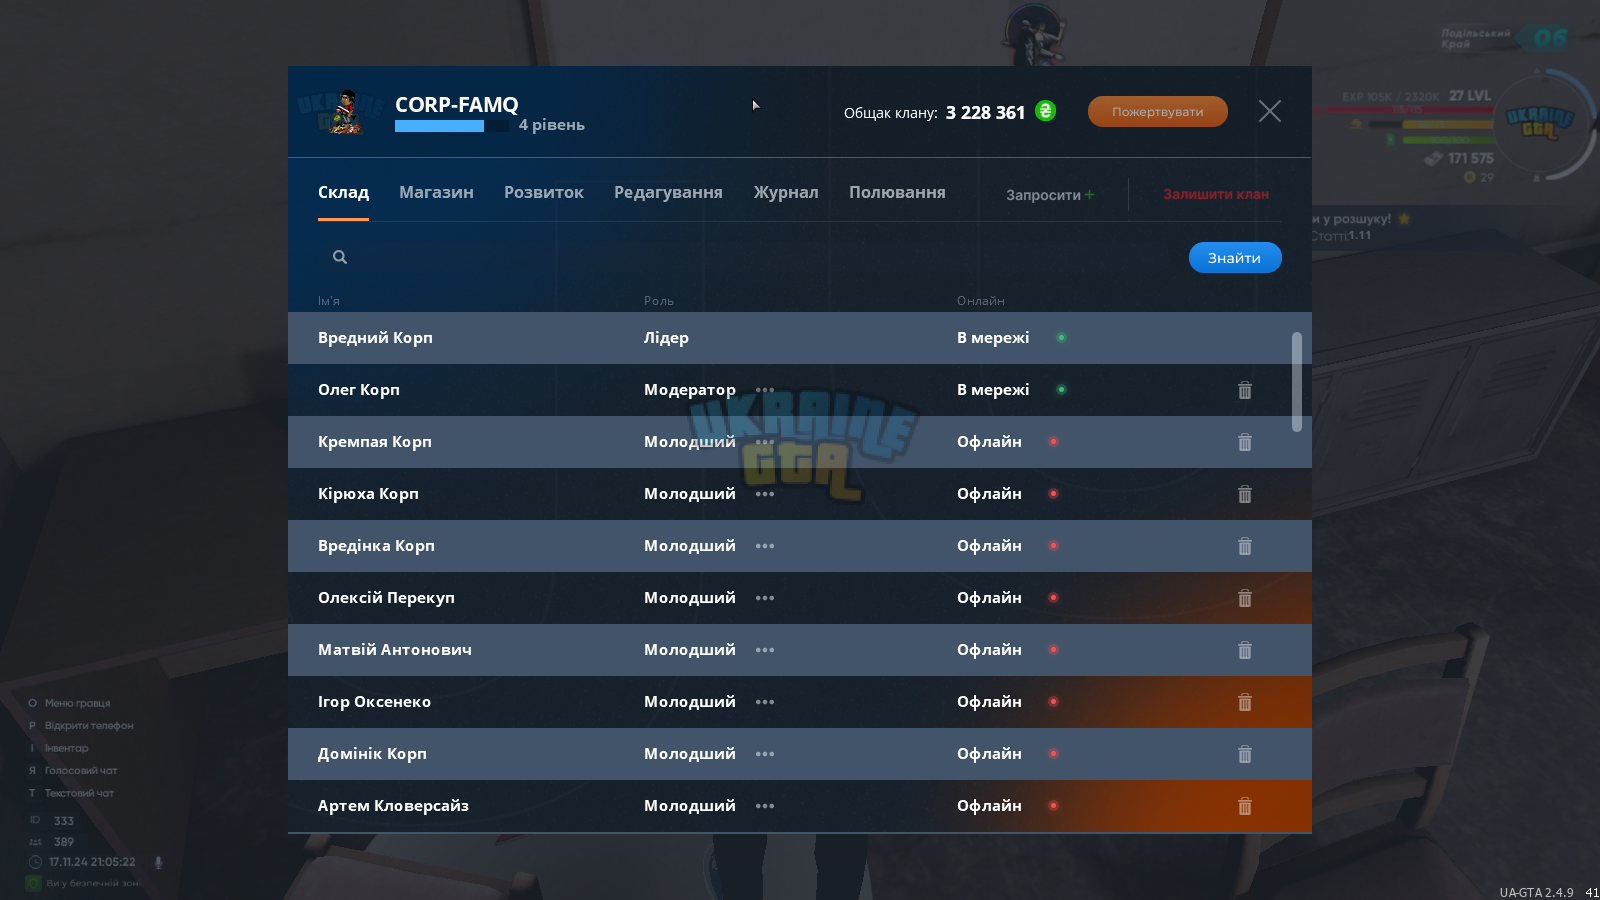The height and width of the screenshot is (900, 1600).
Task: Open role options for Домінік Корп
Action: click(765, 754)
